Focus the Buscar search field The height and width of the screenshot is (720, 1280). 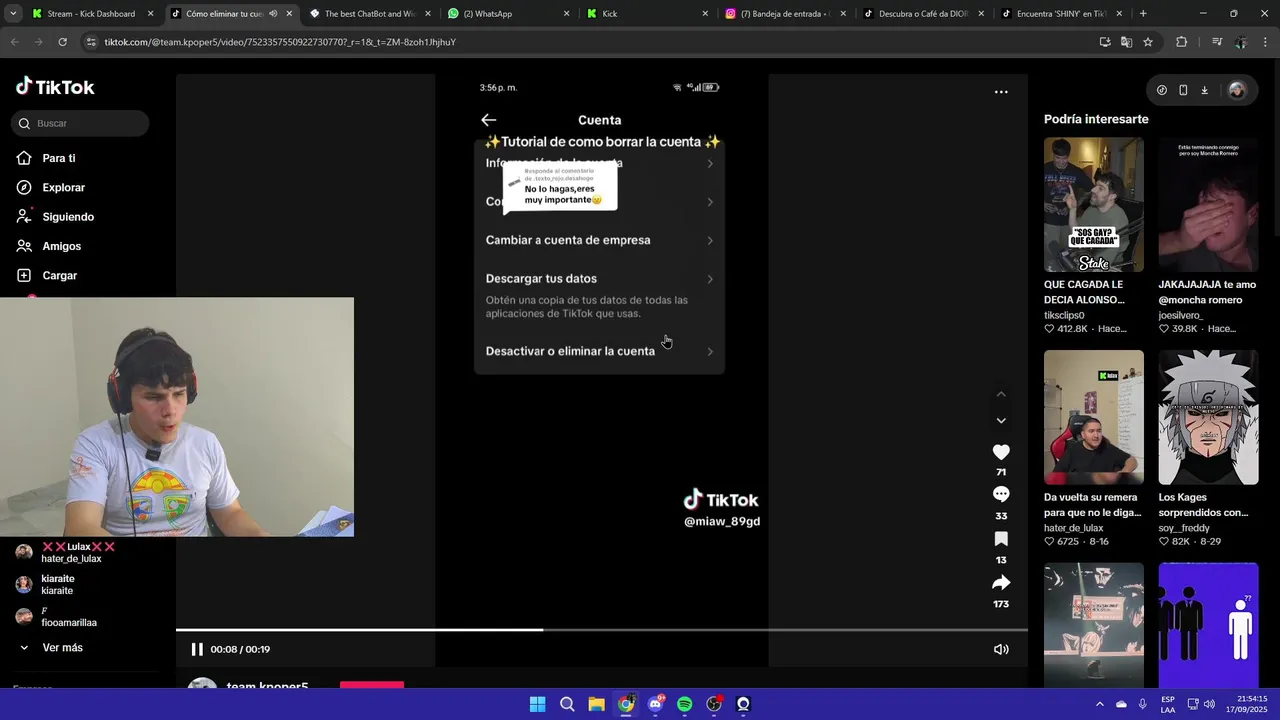pyautogui.click(x=80, y=123)
